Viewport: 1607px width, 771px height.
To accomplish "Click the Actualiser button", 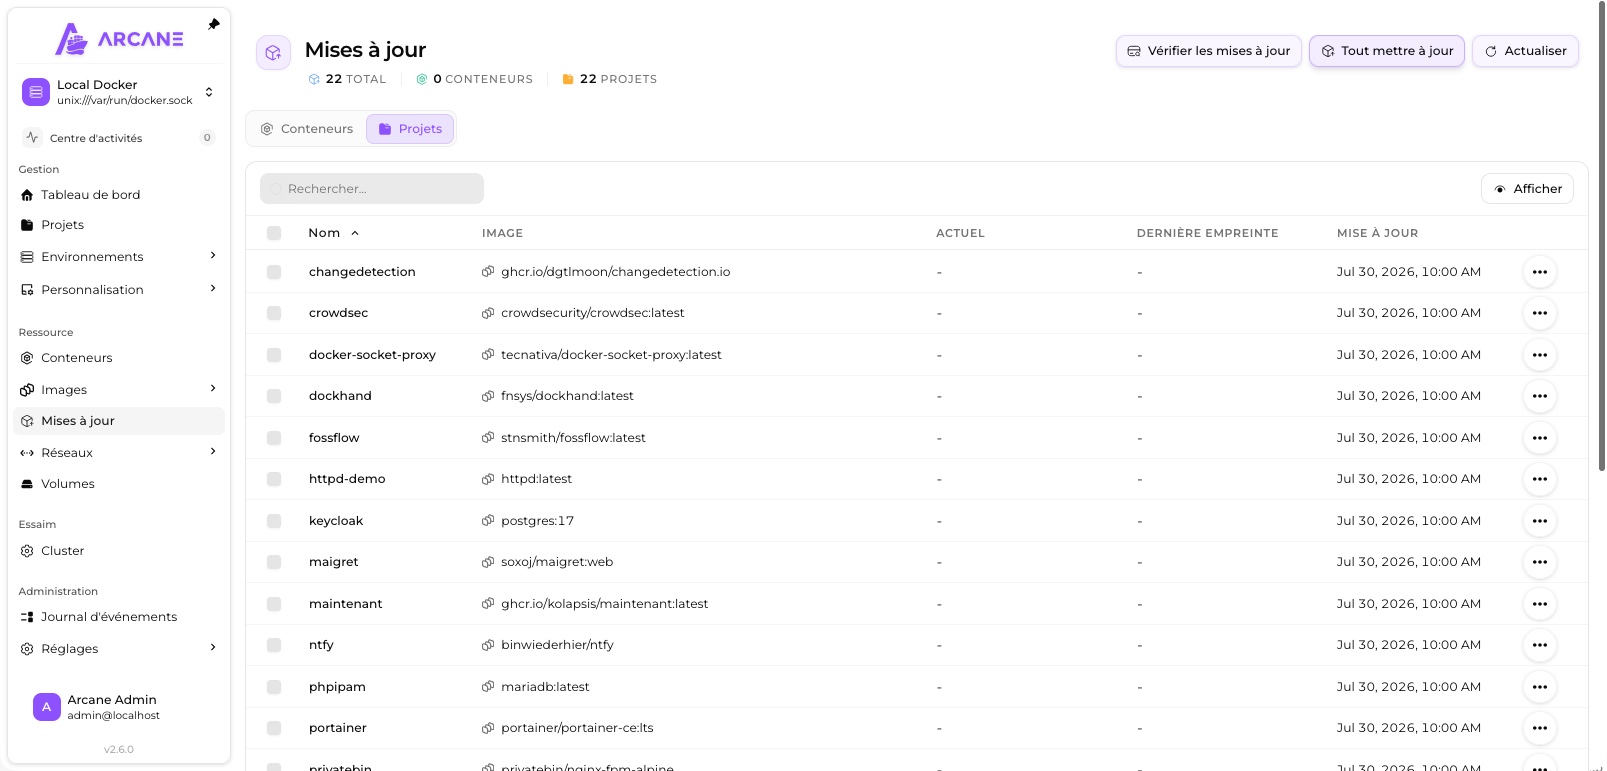I will (x=1525, y=51).
